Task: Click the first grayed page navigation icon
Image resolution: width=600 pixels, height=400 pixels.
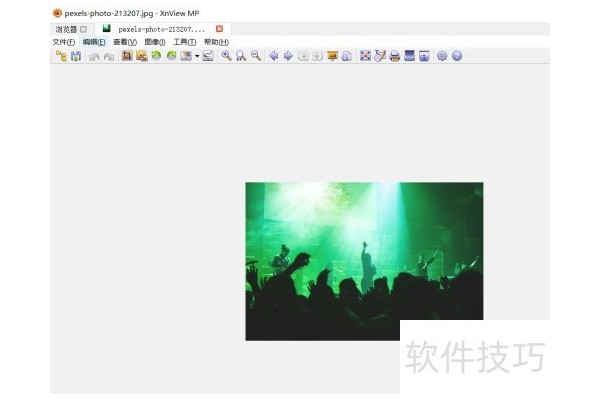Action: 303,56
